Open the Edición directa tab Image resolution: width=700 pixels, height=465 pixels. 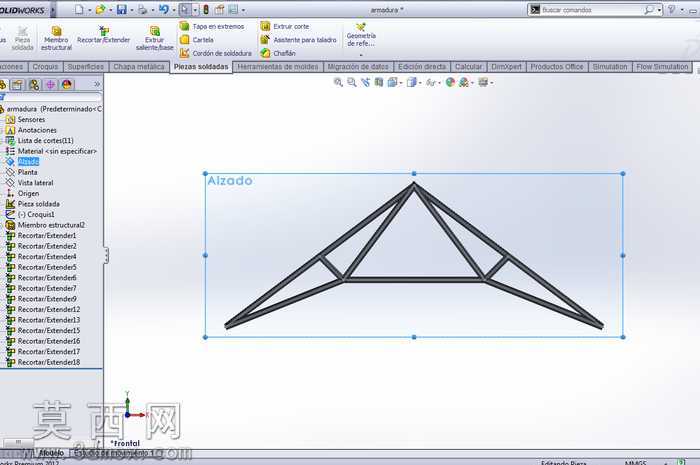point(422,66)
